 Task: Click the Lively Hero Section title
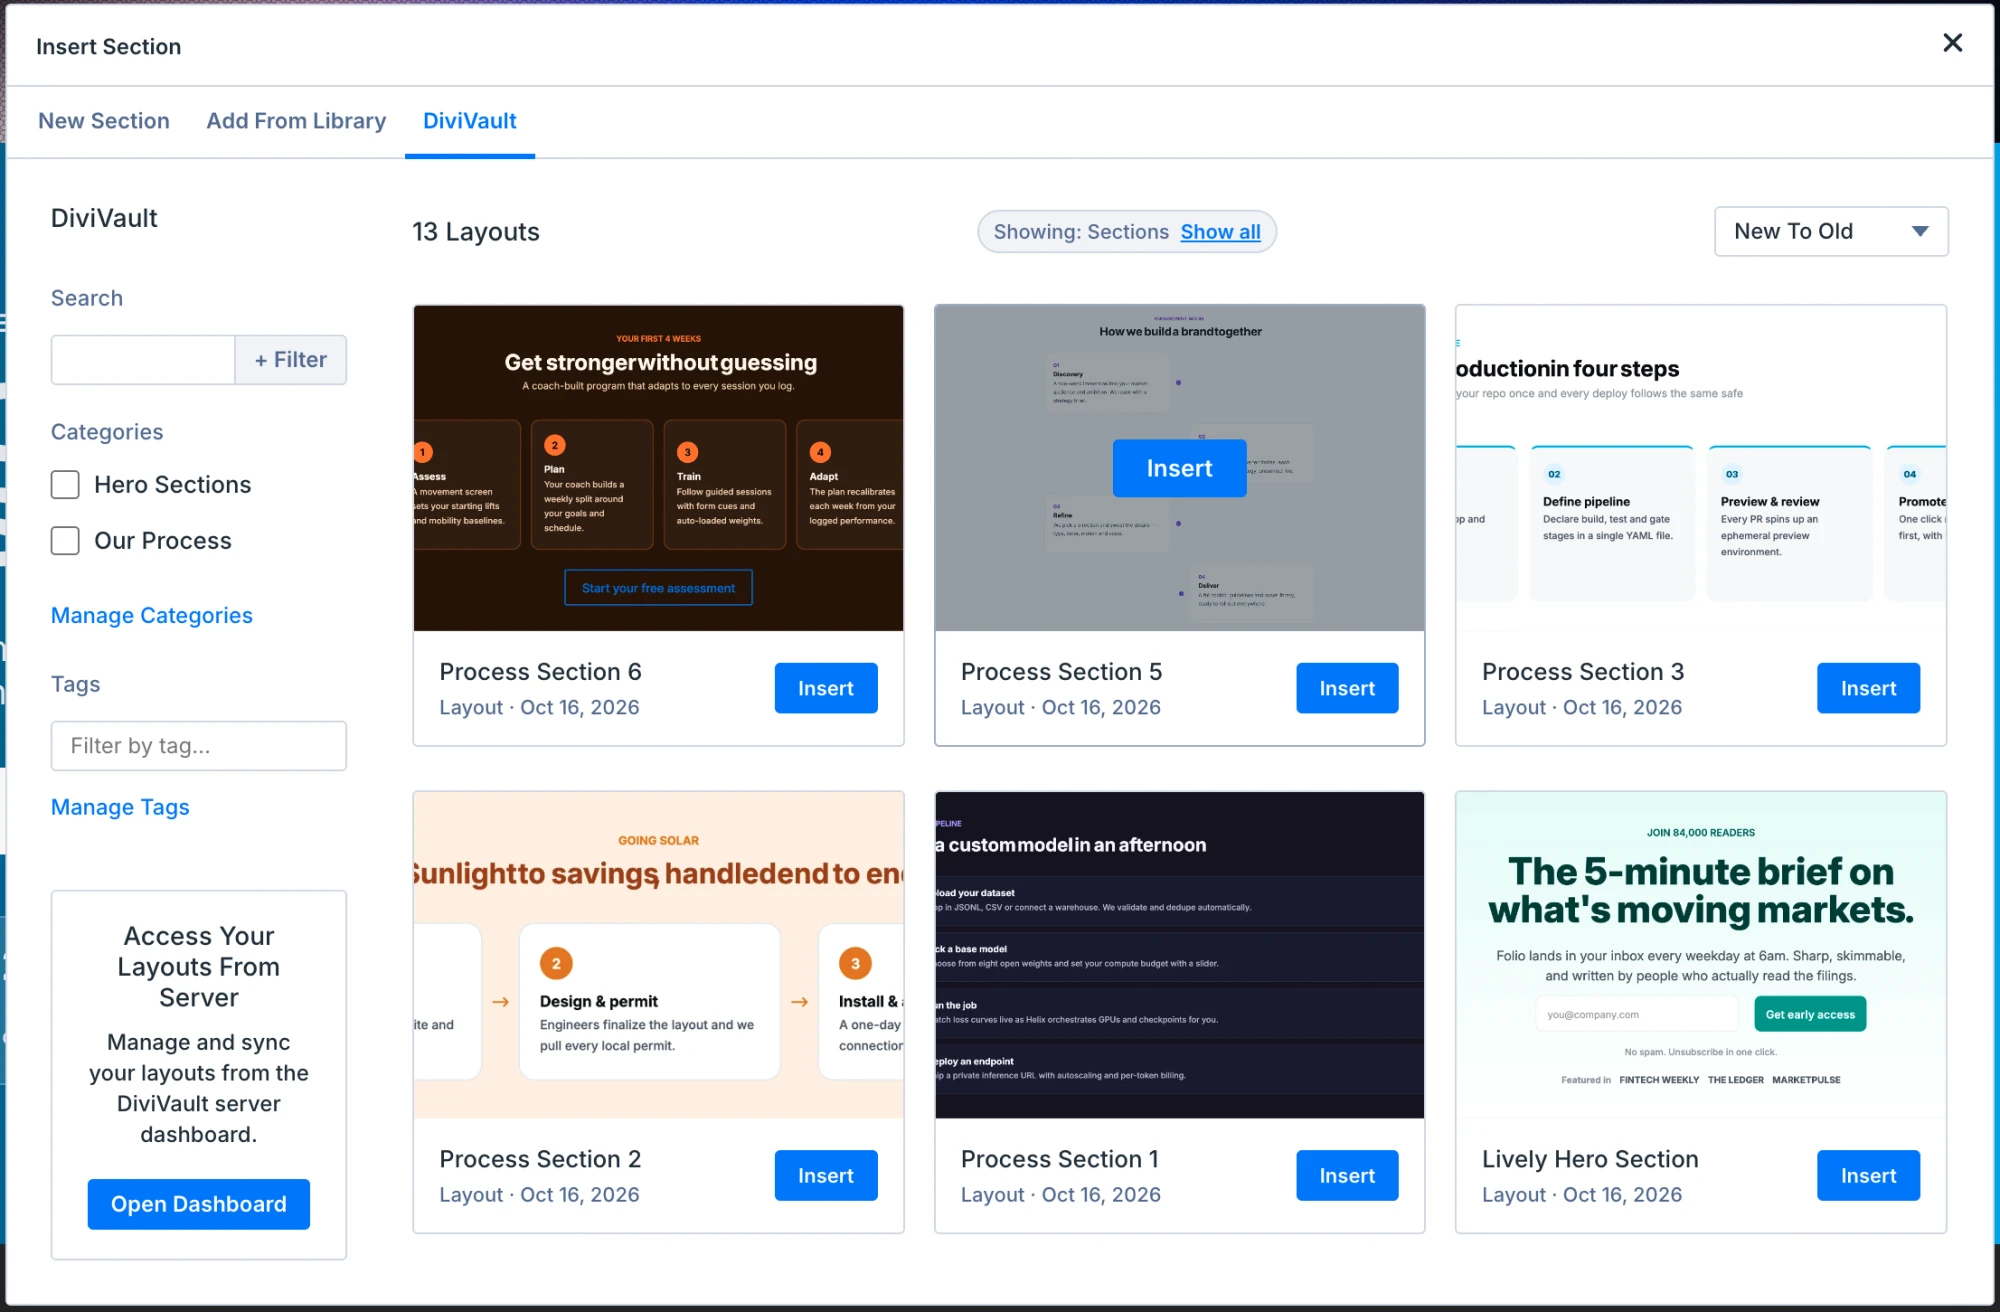pyautogui.click(x=1590, y=1159)
